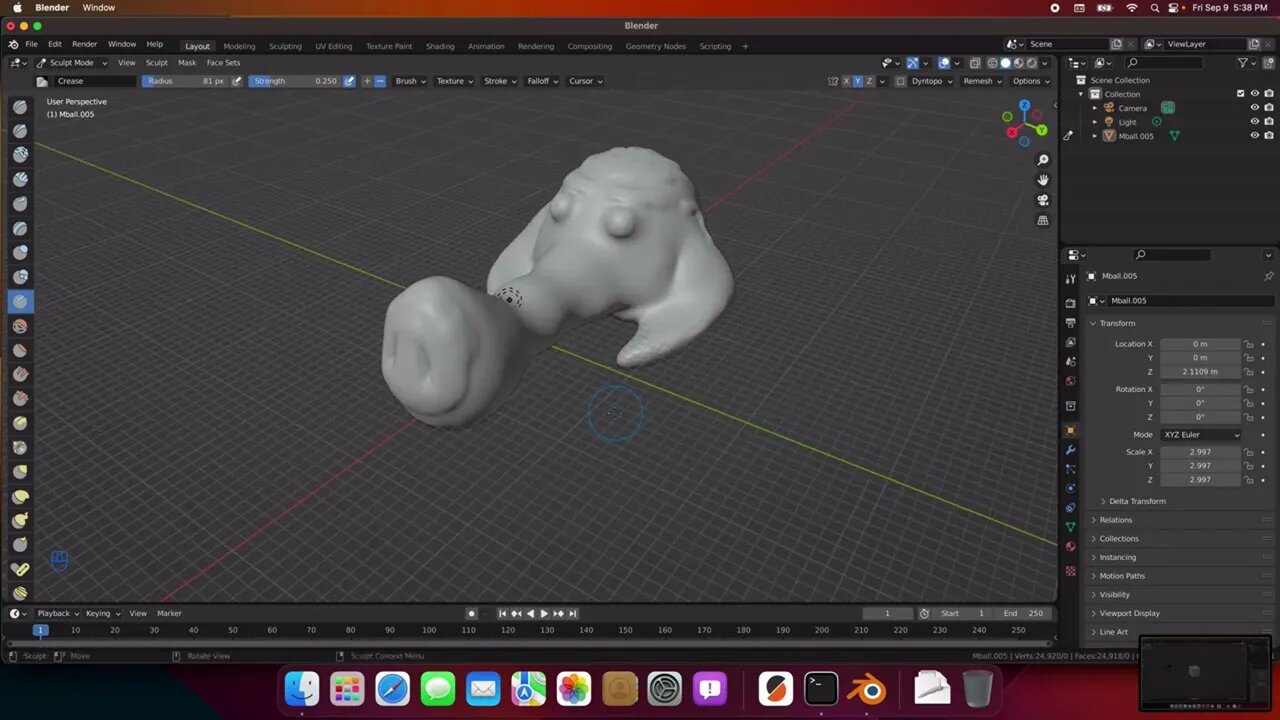Switch to the Shading workspace tab
1280x720 pixels.
(x=440, y=46)
